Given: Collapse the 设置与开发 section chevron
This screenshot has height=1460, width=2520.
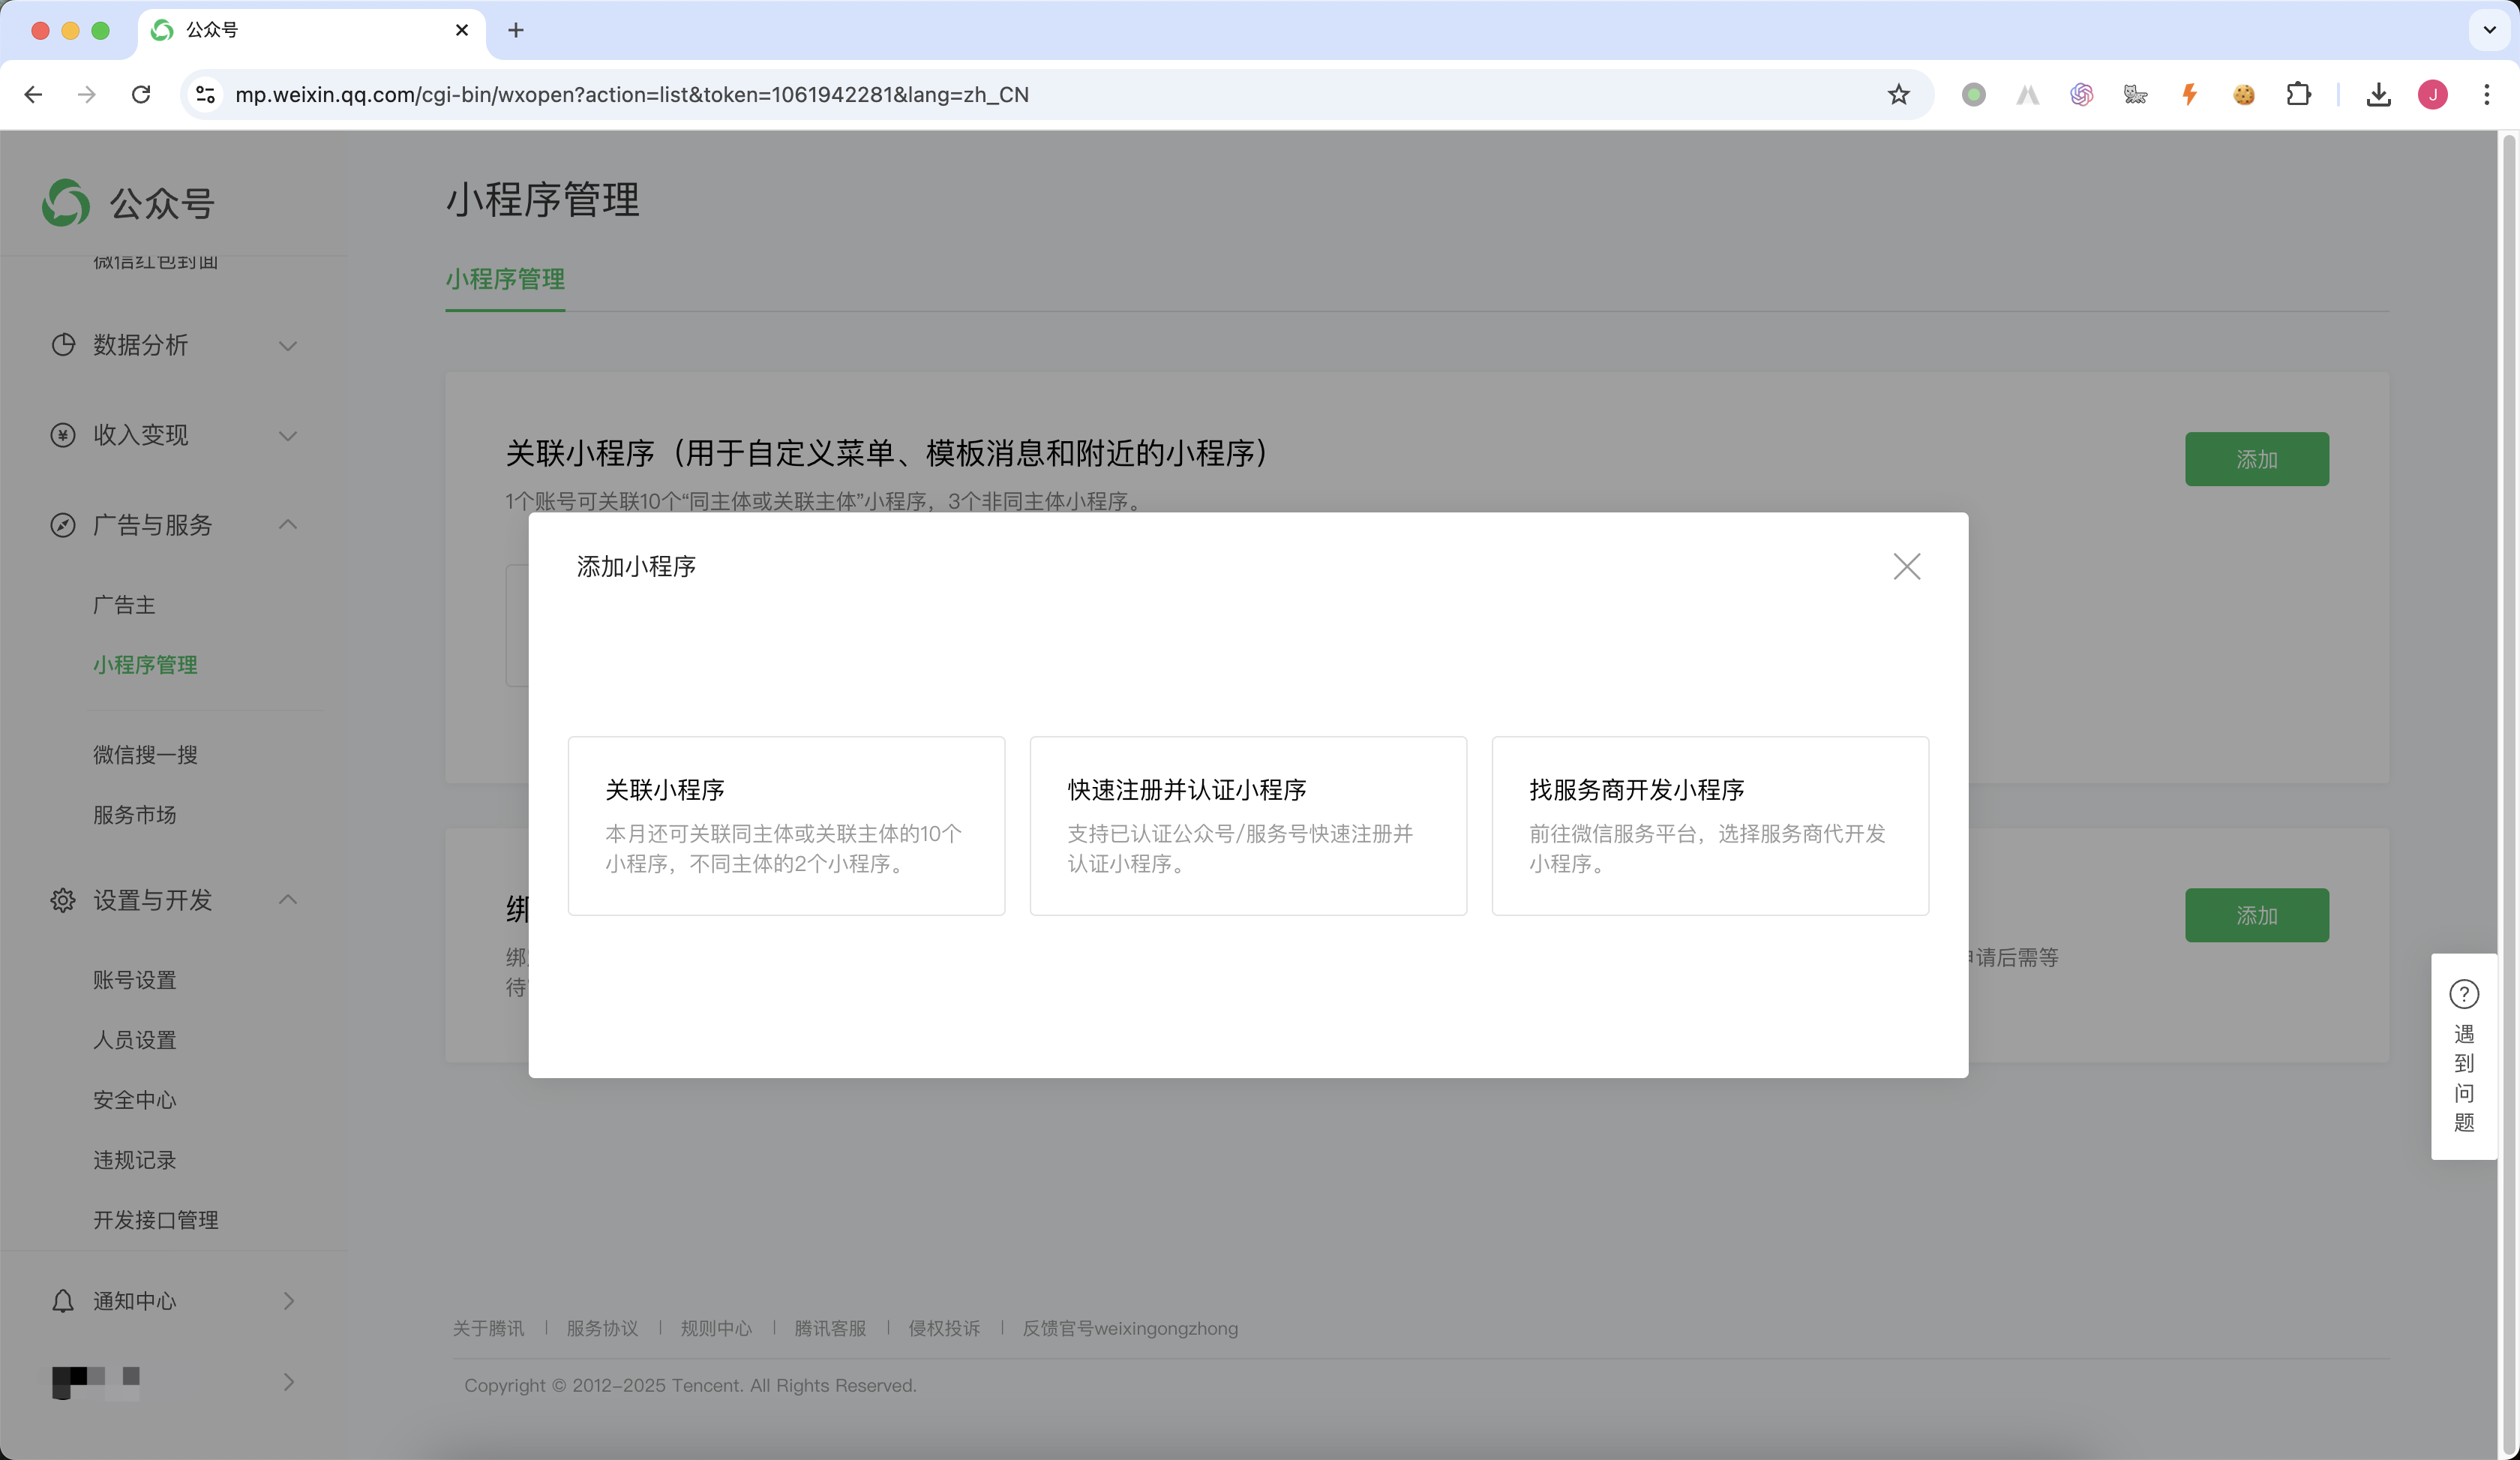Looking at the screenshot, I should point(288,899).
